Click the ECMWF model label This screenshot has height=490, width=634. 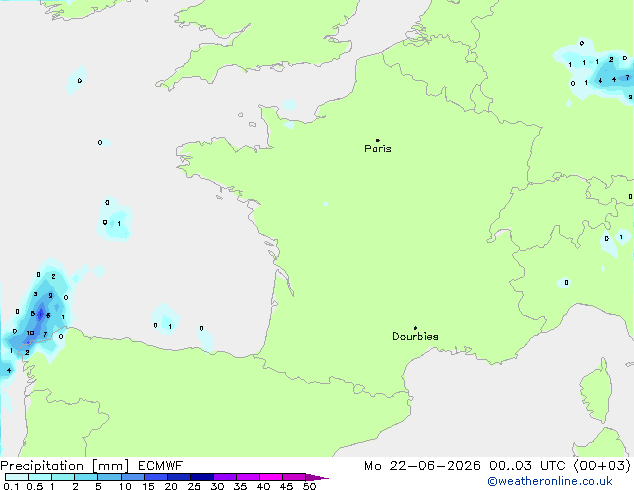point(160,466)
